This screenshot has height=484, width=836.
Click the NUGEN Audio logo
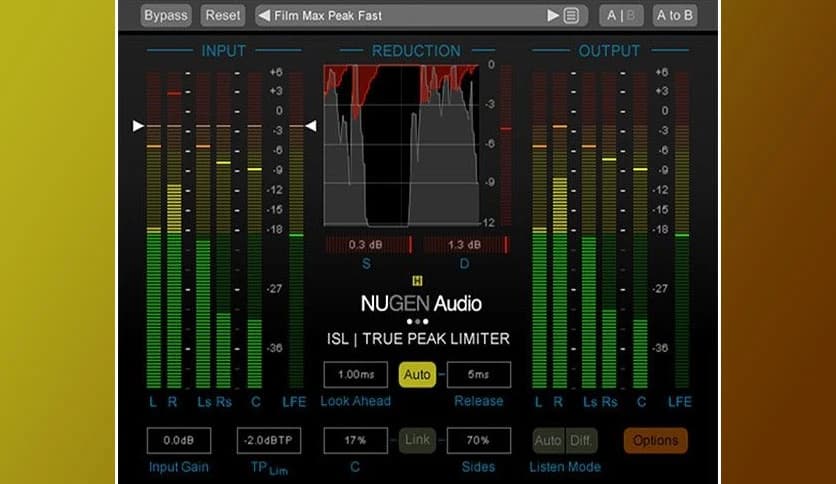421,304
